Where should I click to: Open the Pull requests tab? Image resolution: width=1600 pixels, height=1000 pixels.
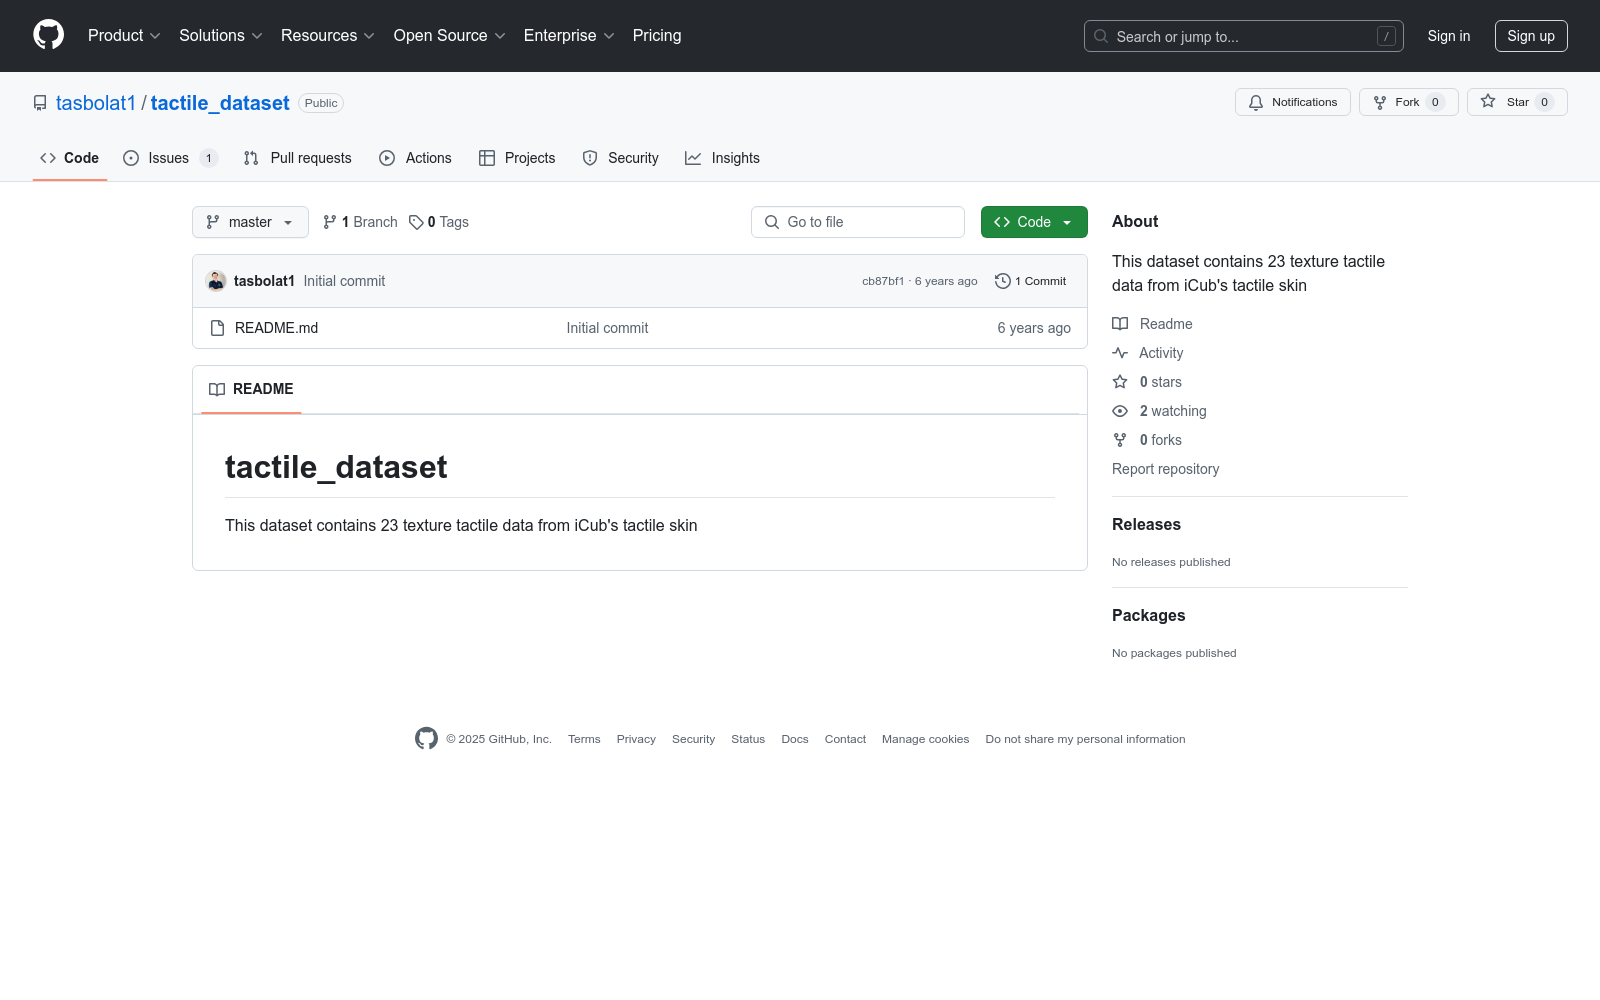[298, 158]
